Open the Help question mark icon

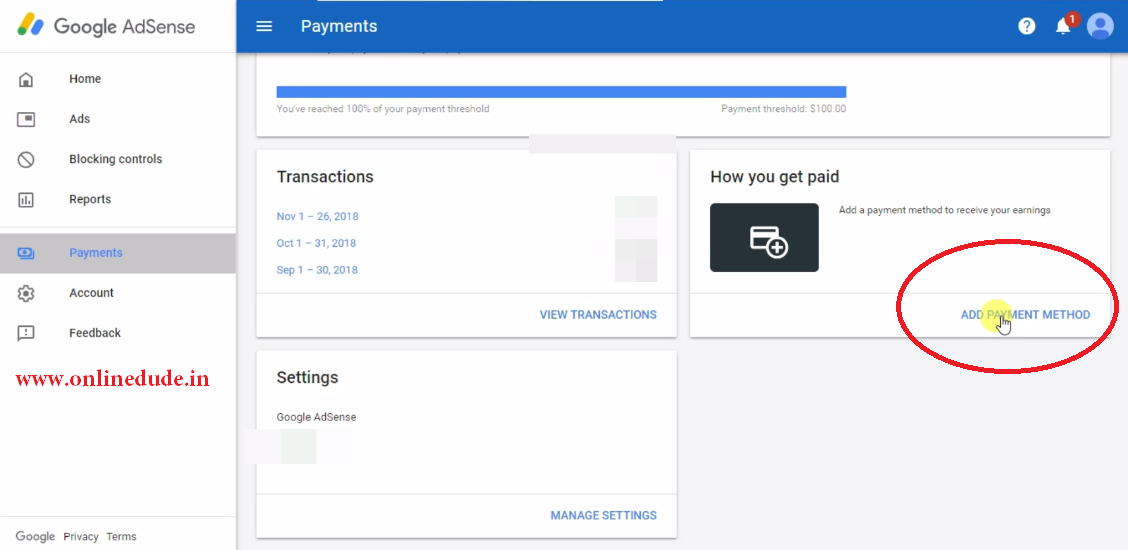[1027, 27]
